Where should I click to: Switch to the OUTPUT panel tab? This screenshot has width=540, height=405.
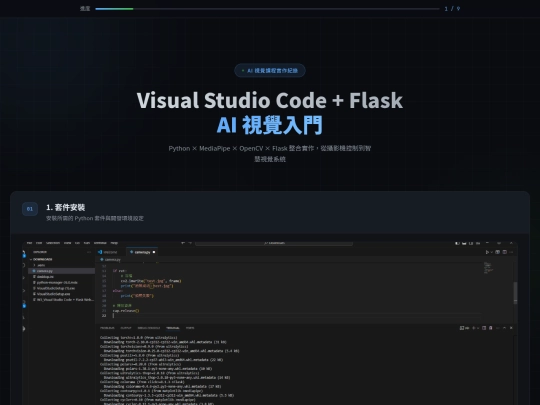pos(126,328)
